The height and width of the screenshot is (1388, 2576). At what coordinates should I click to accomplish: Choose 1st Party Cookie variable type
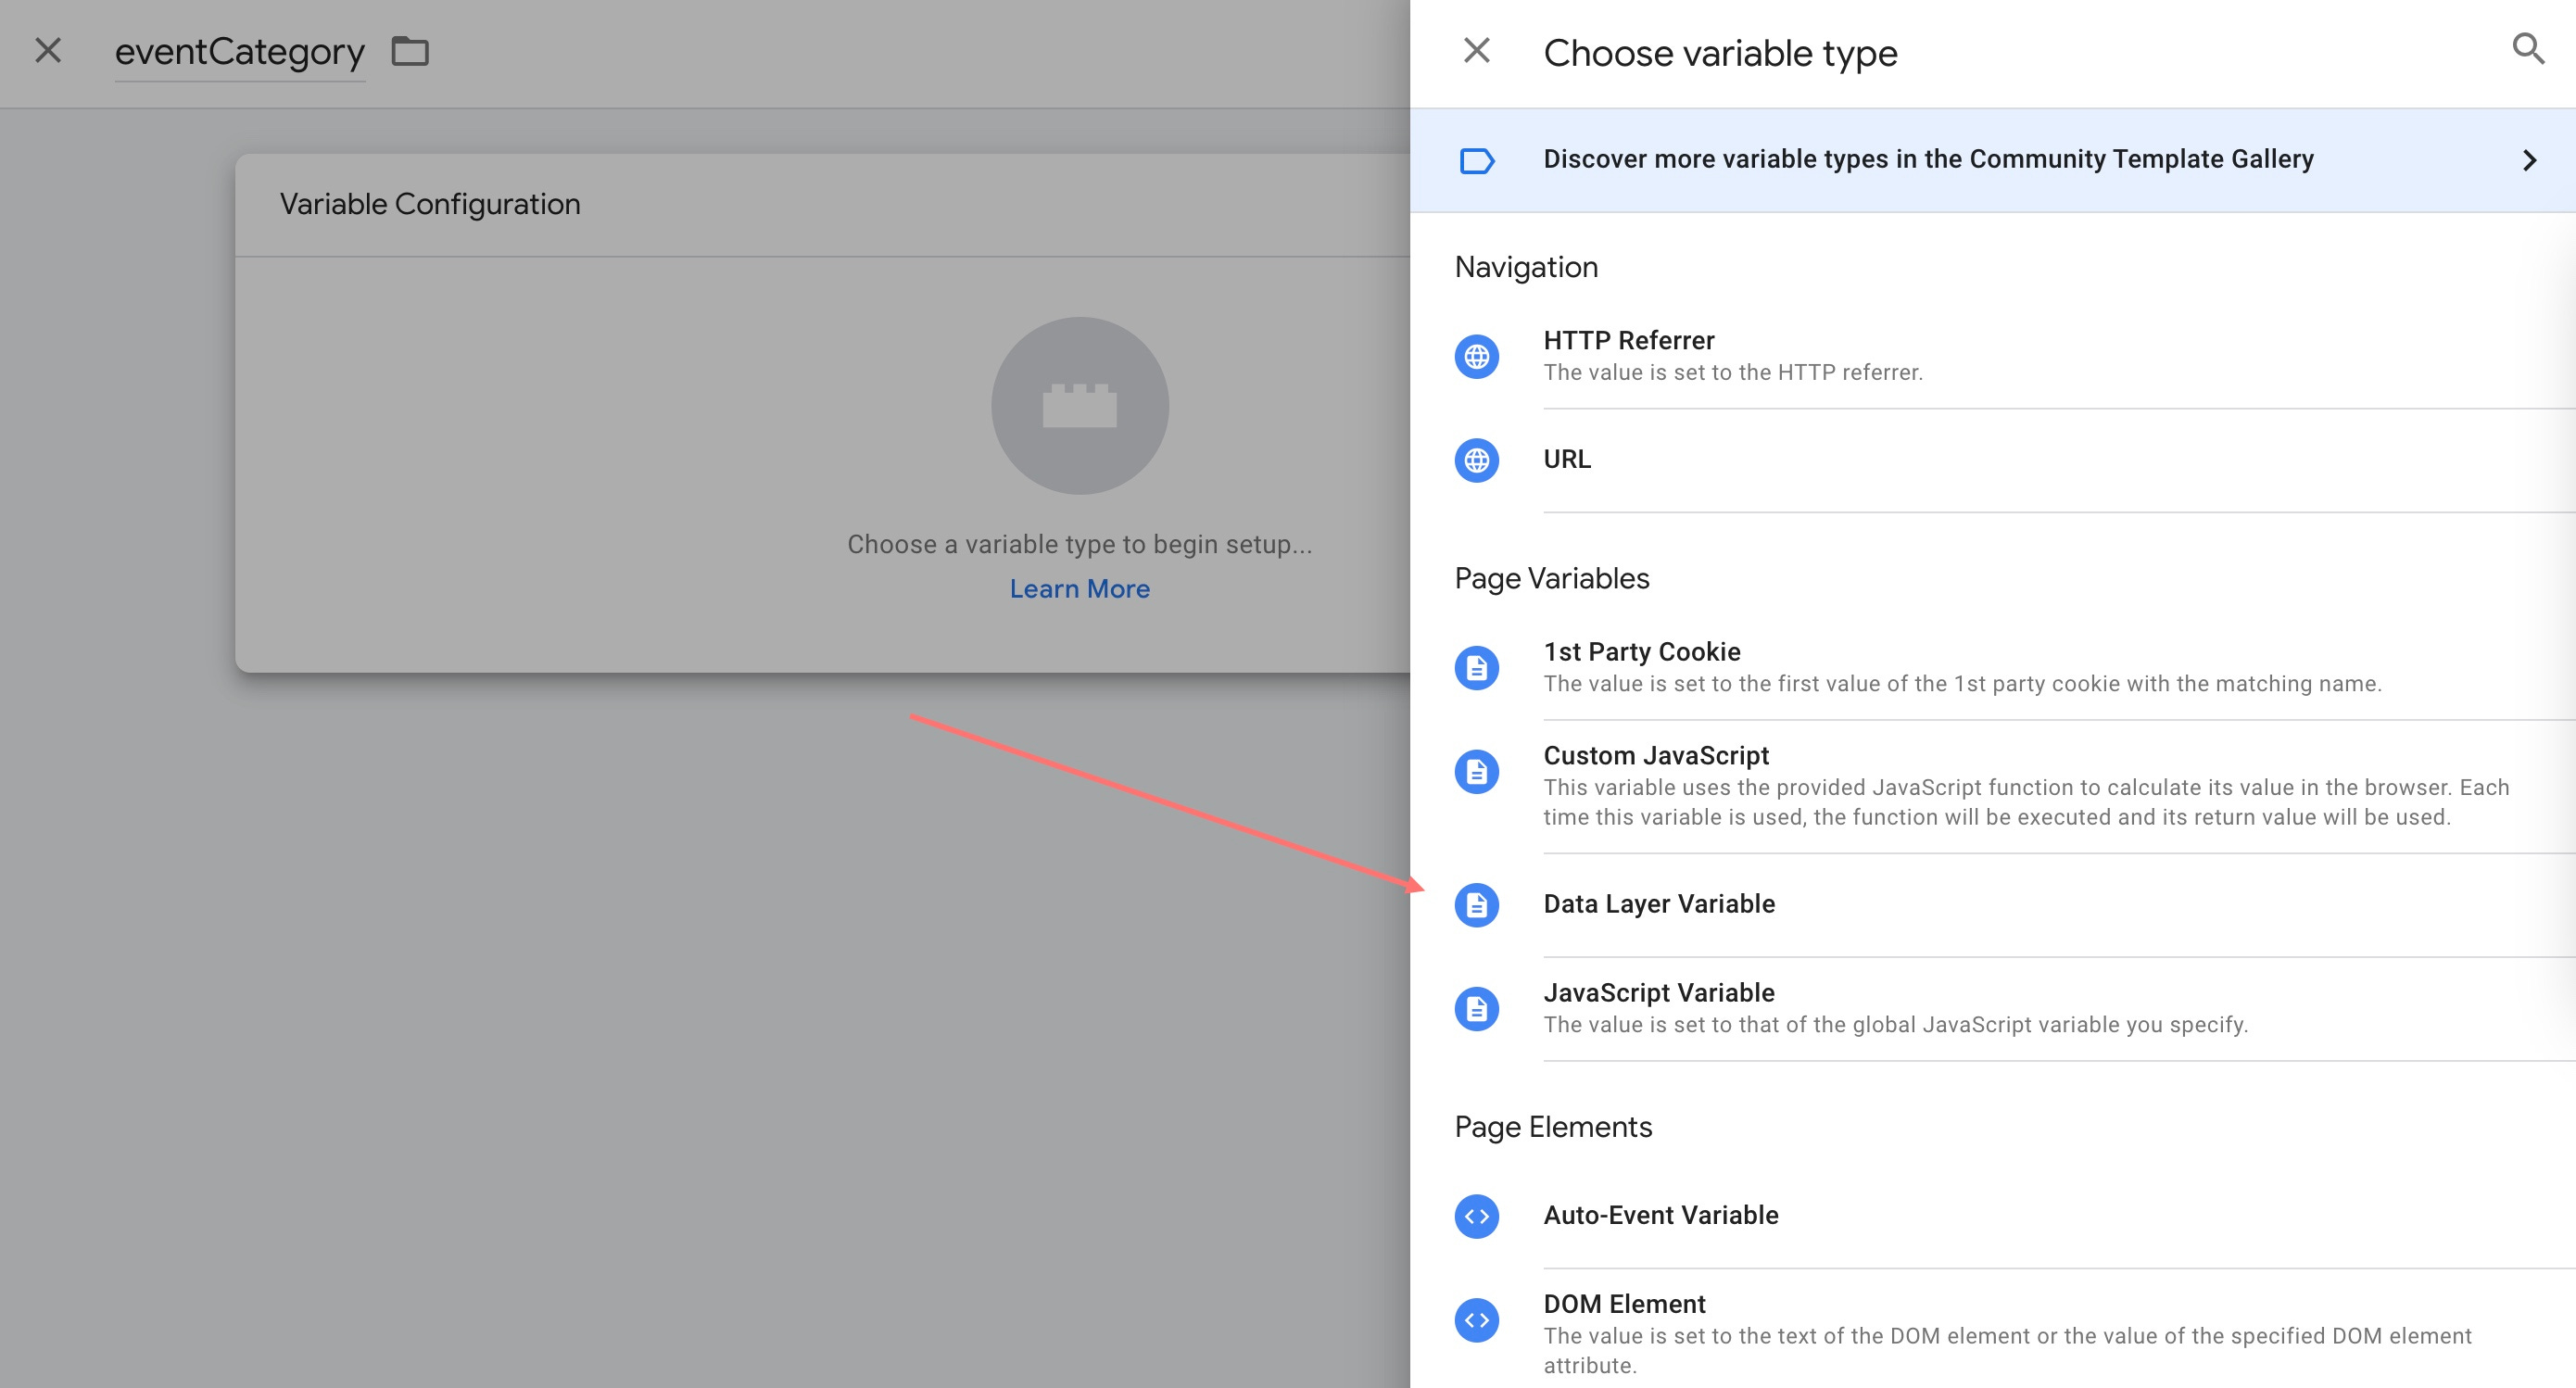point(1992,668)
